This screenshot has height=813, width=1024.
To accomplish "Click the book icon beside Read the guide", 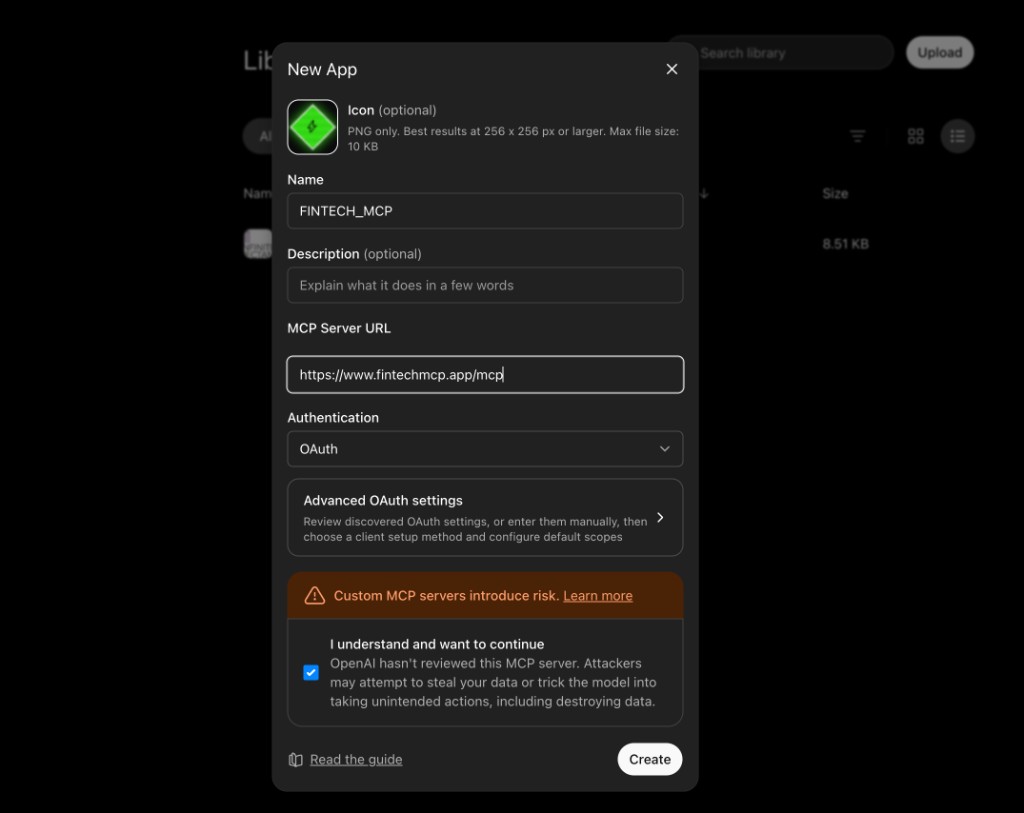I will pyautogui.click(x=296, y=759).
